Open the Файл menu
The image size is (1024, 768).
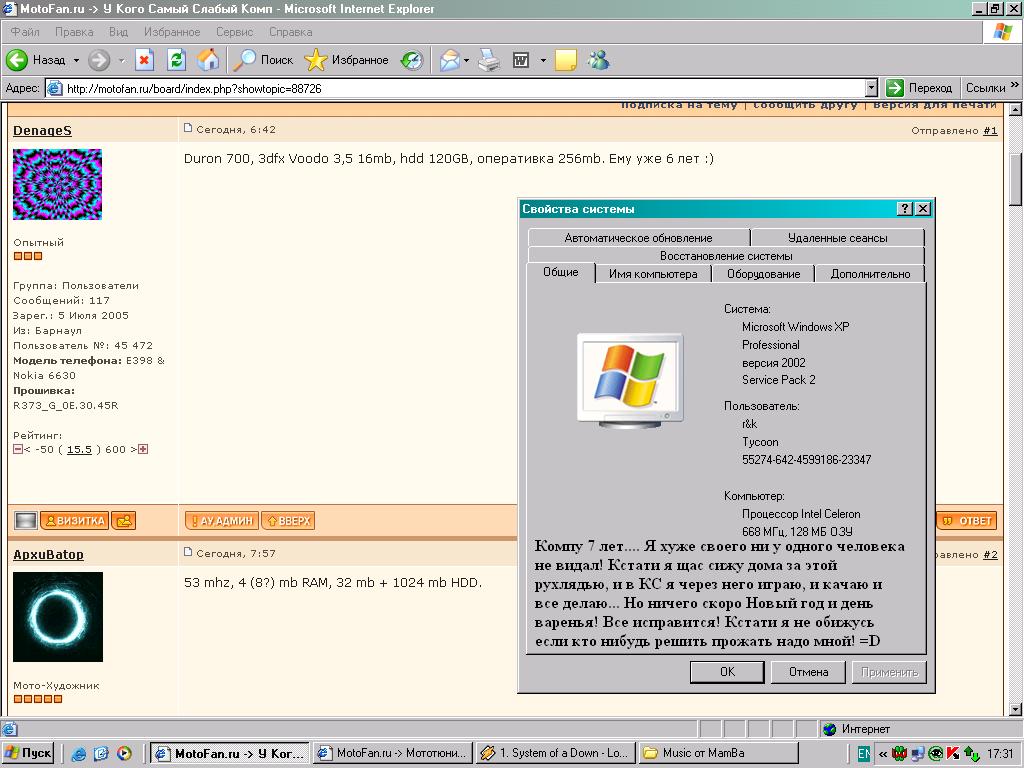[x=25, y=32]
